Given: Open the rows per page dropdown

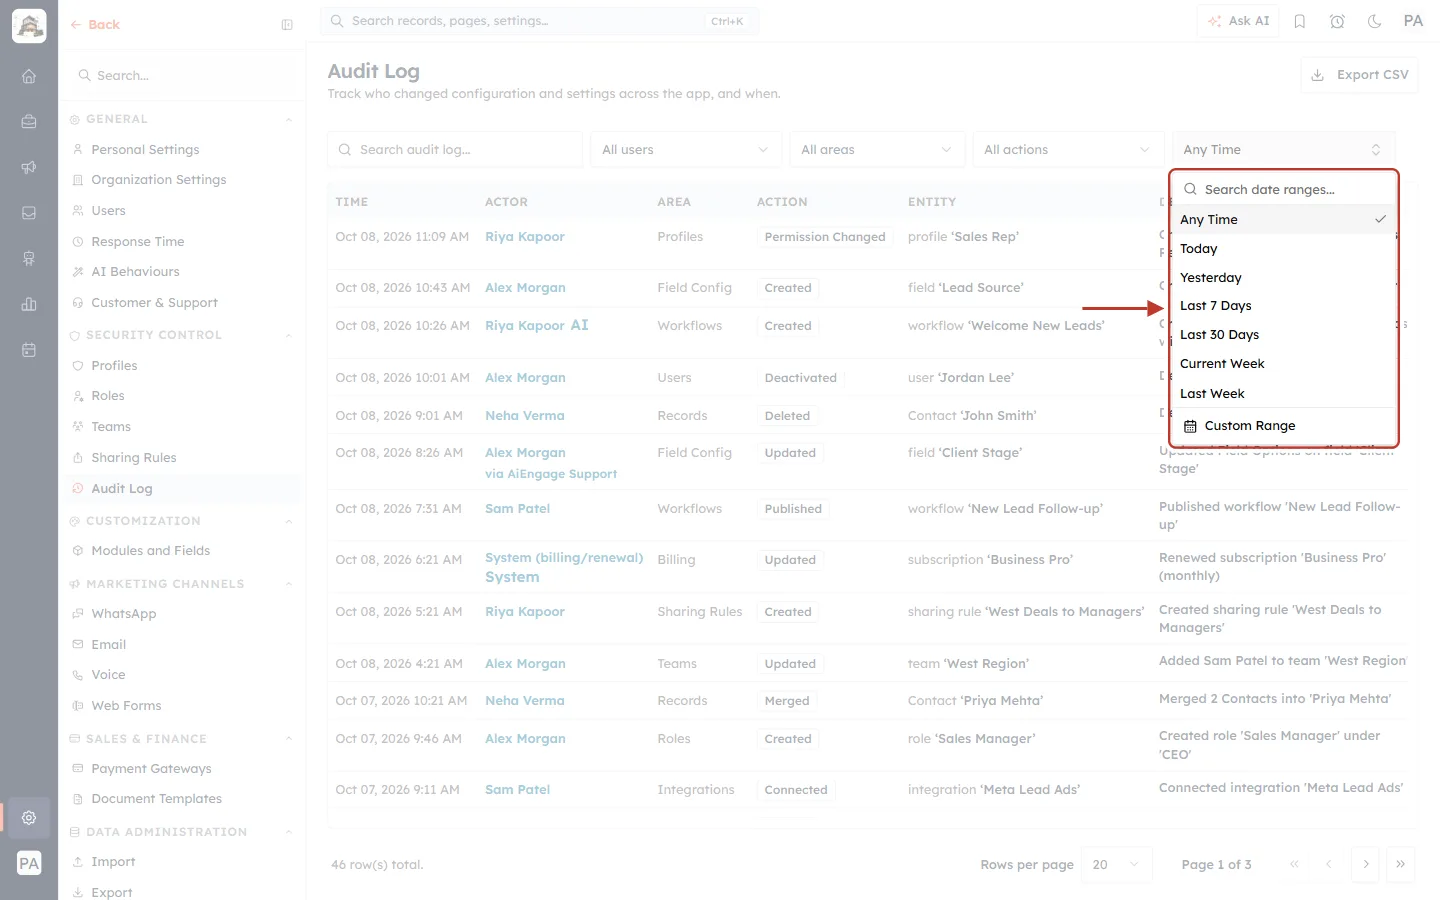Looking at the screenshot, I should pyautogui.click(x=1116, y=864).
